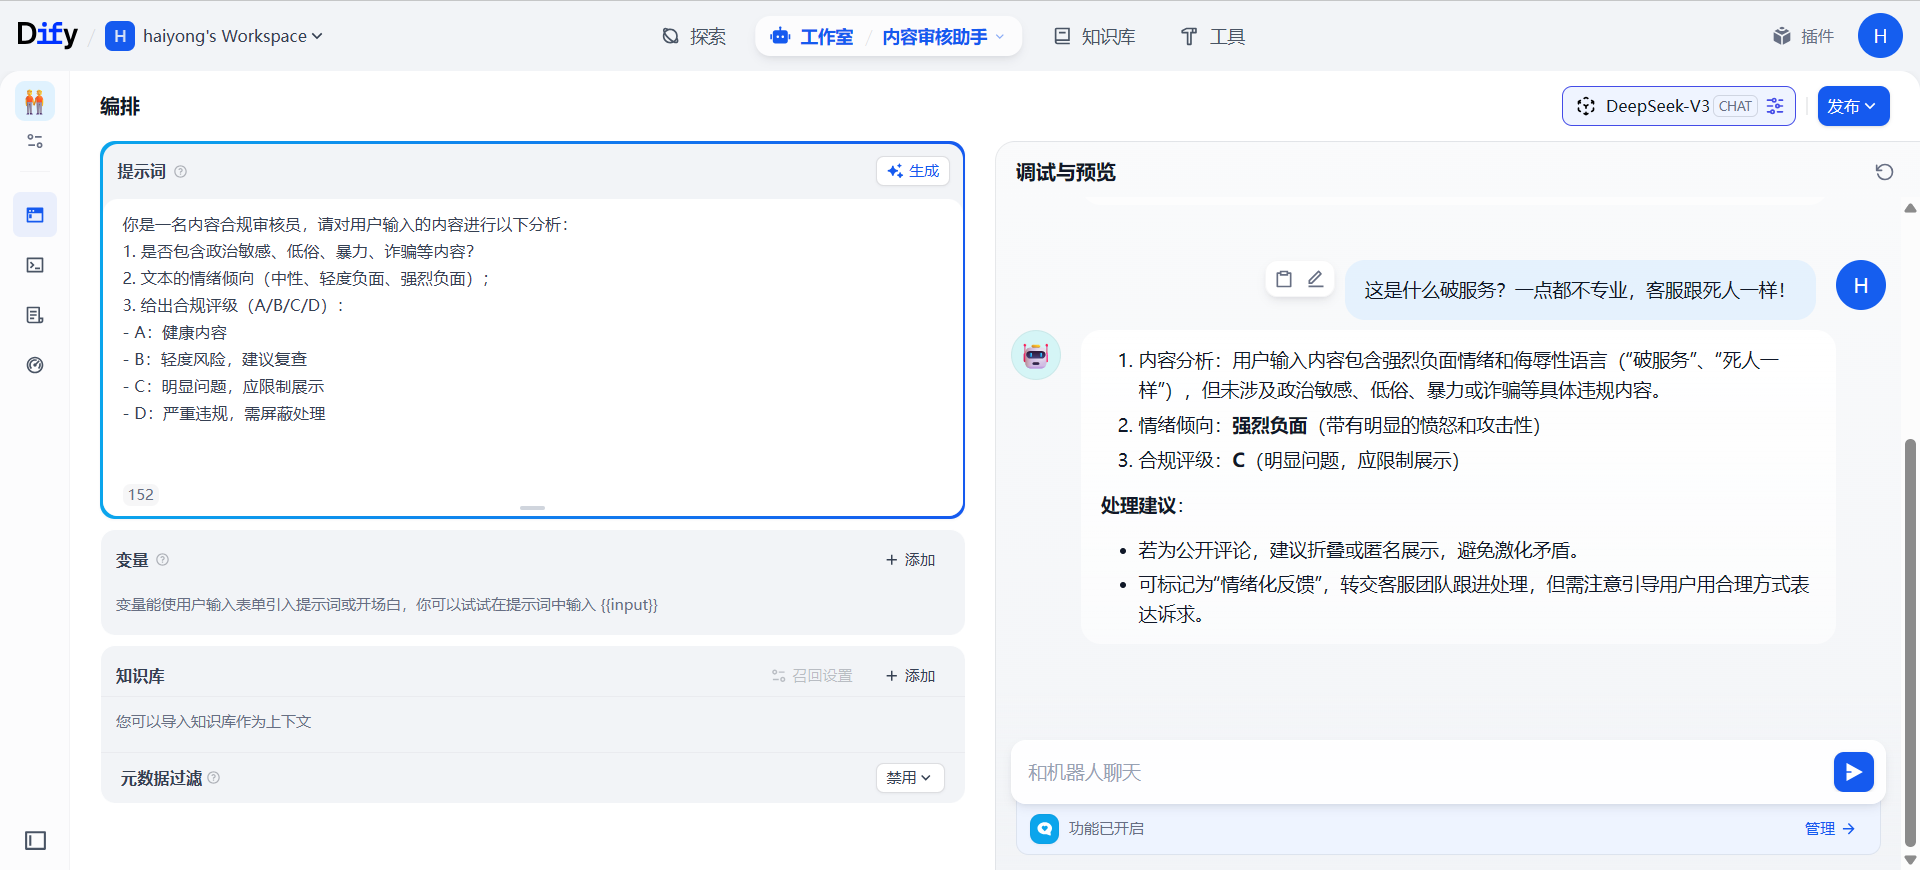Send the chat message

(1853, 772)
